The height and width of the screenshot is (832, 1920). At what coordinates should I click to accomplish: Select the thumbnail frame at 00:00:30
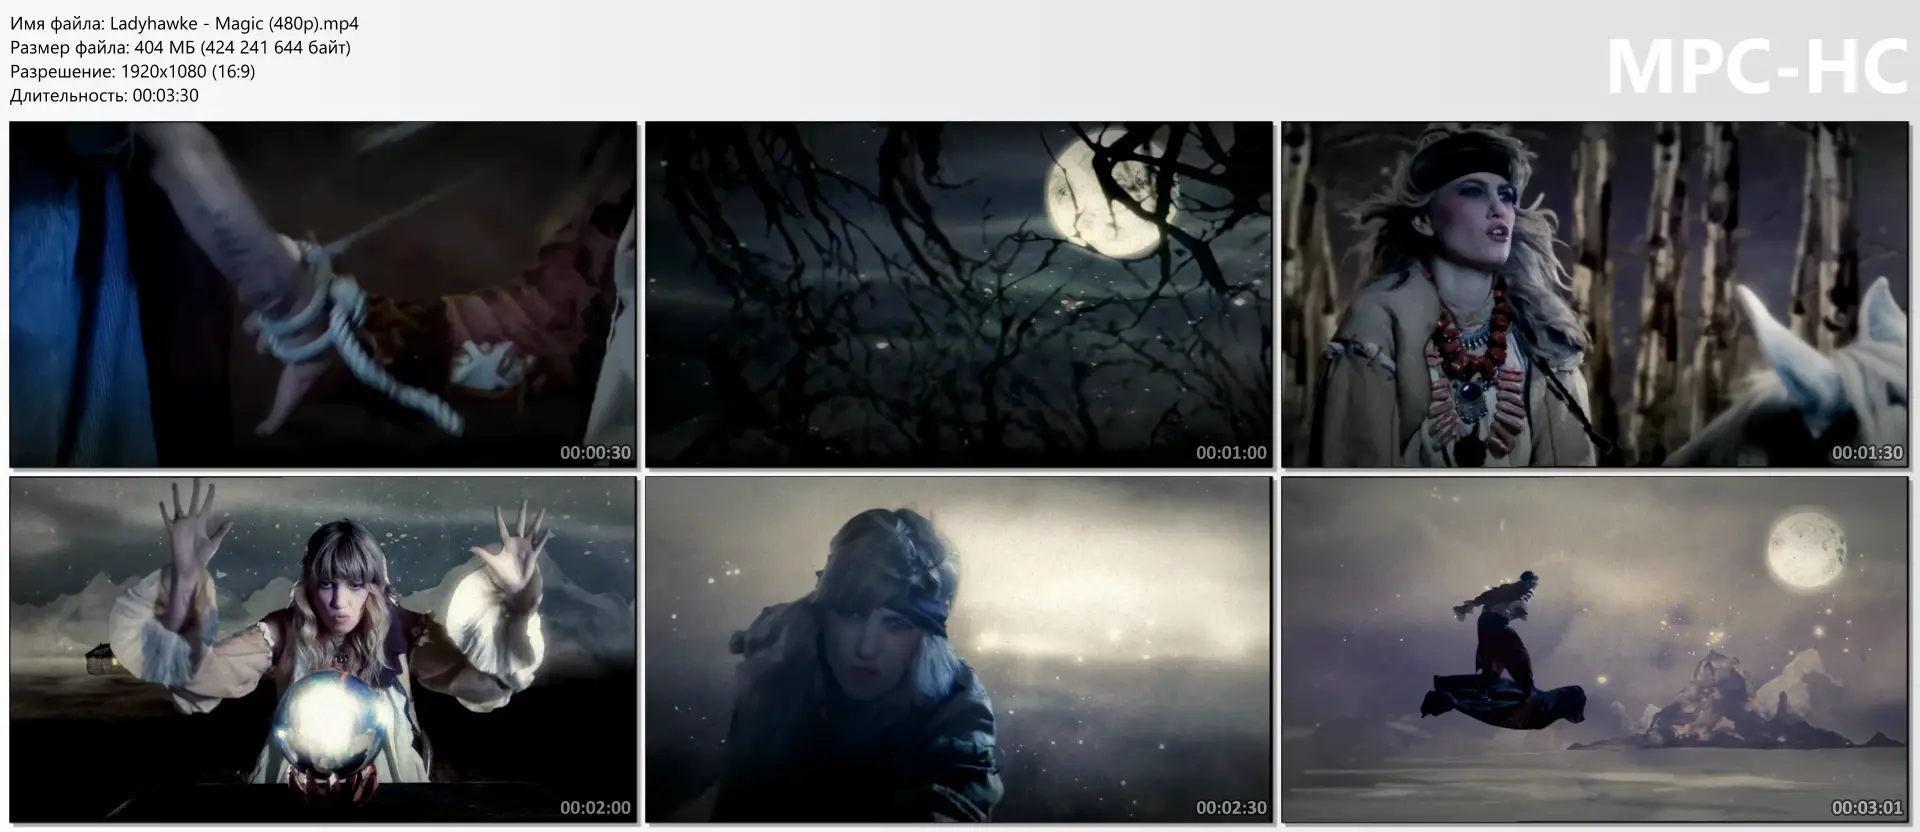323,294
